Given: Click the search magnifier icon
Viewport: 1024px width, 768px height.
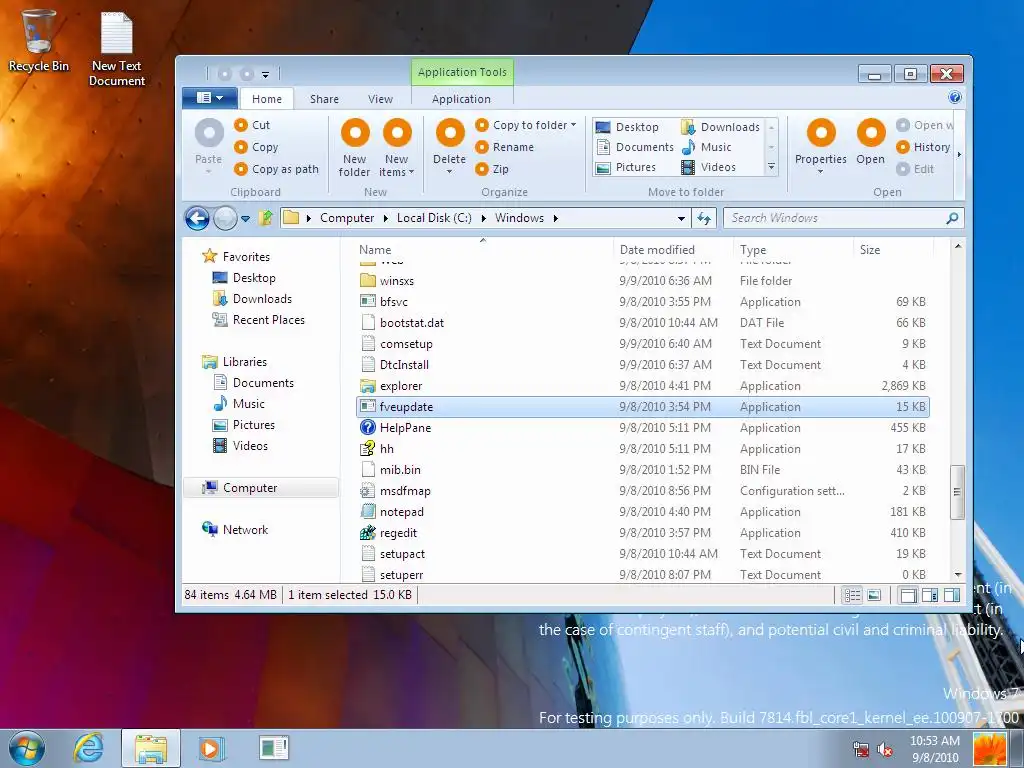Looking at the screenshot, I should (952, 218).
